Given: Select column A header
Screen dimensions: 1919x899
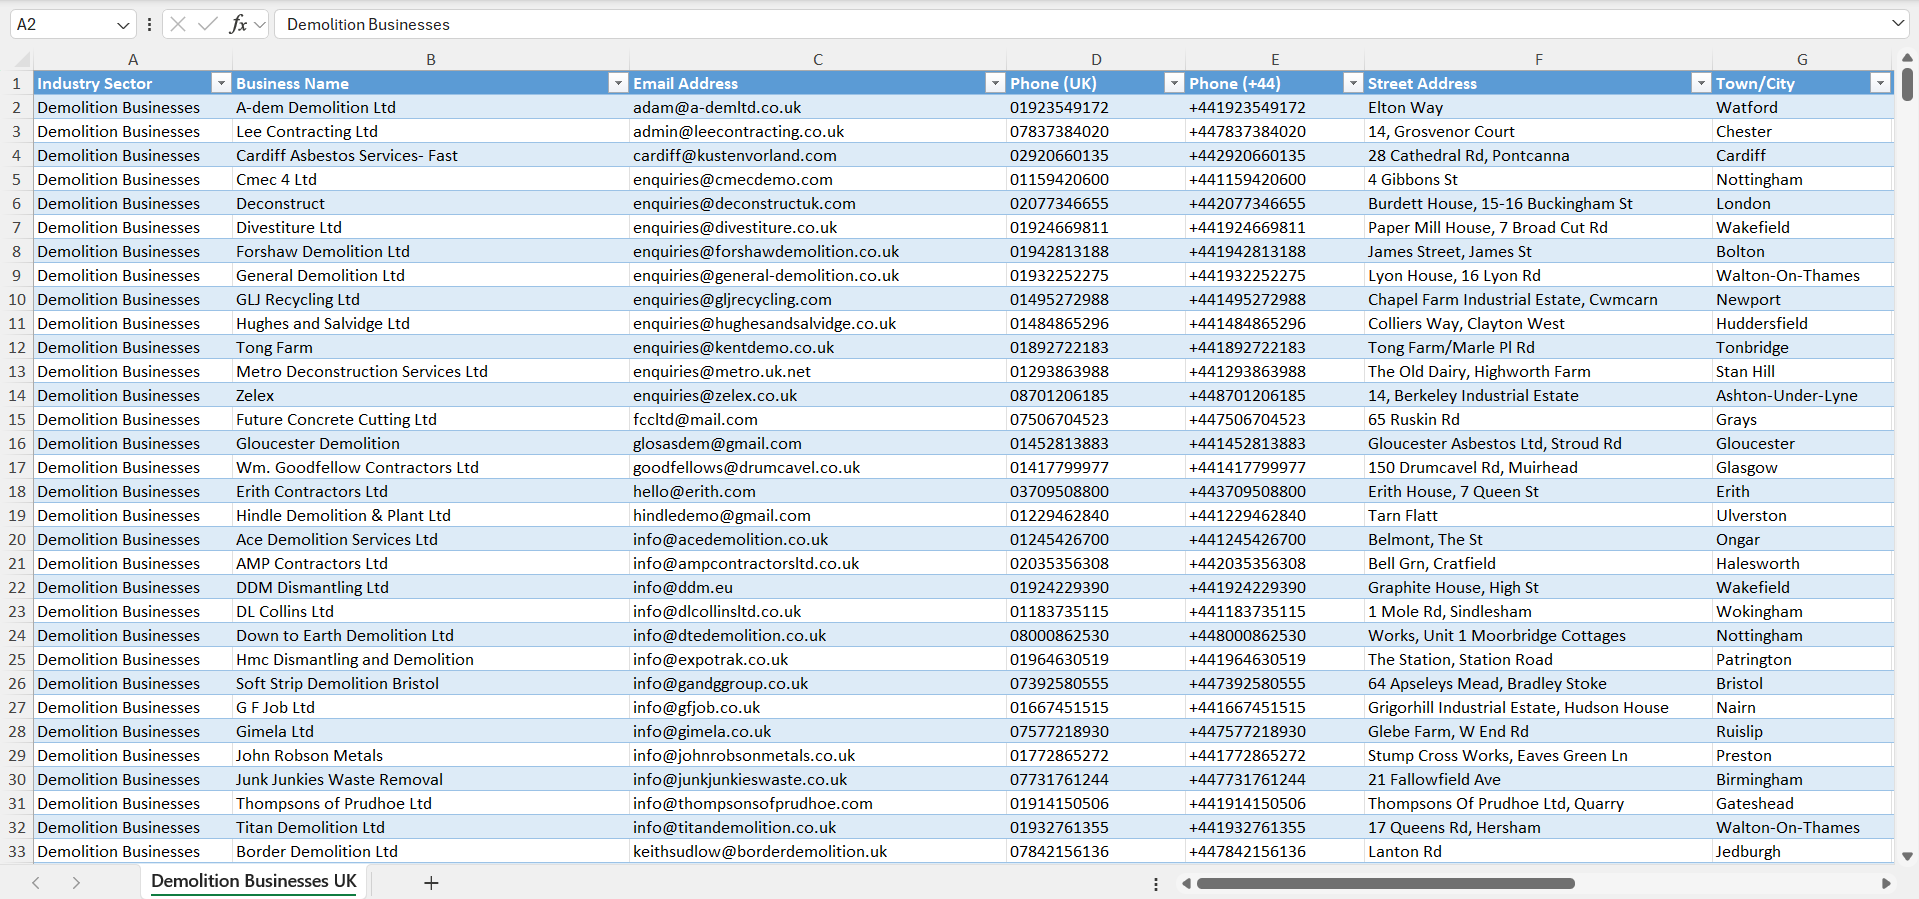Looking at the screenshot, I should pyautogui.click(x=133, y=59).
